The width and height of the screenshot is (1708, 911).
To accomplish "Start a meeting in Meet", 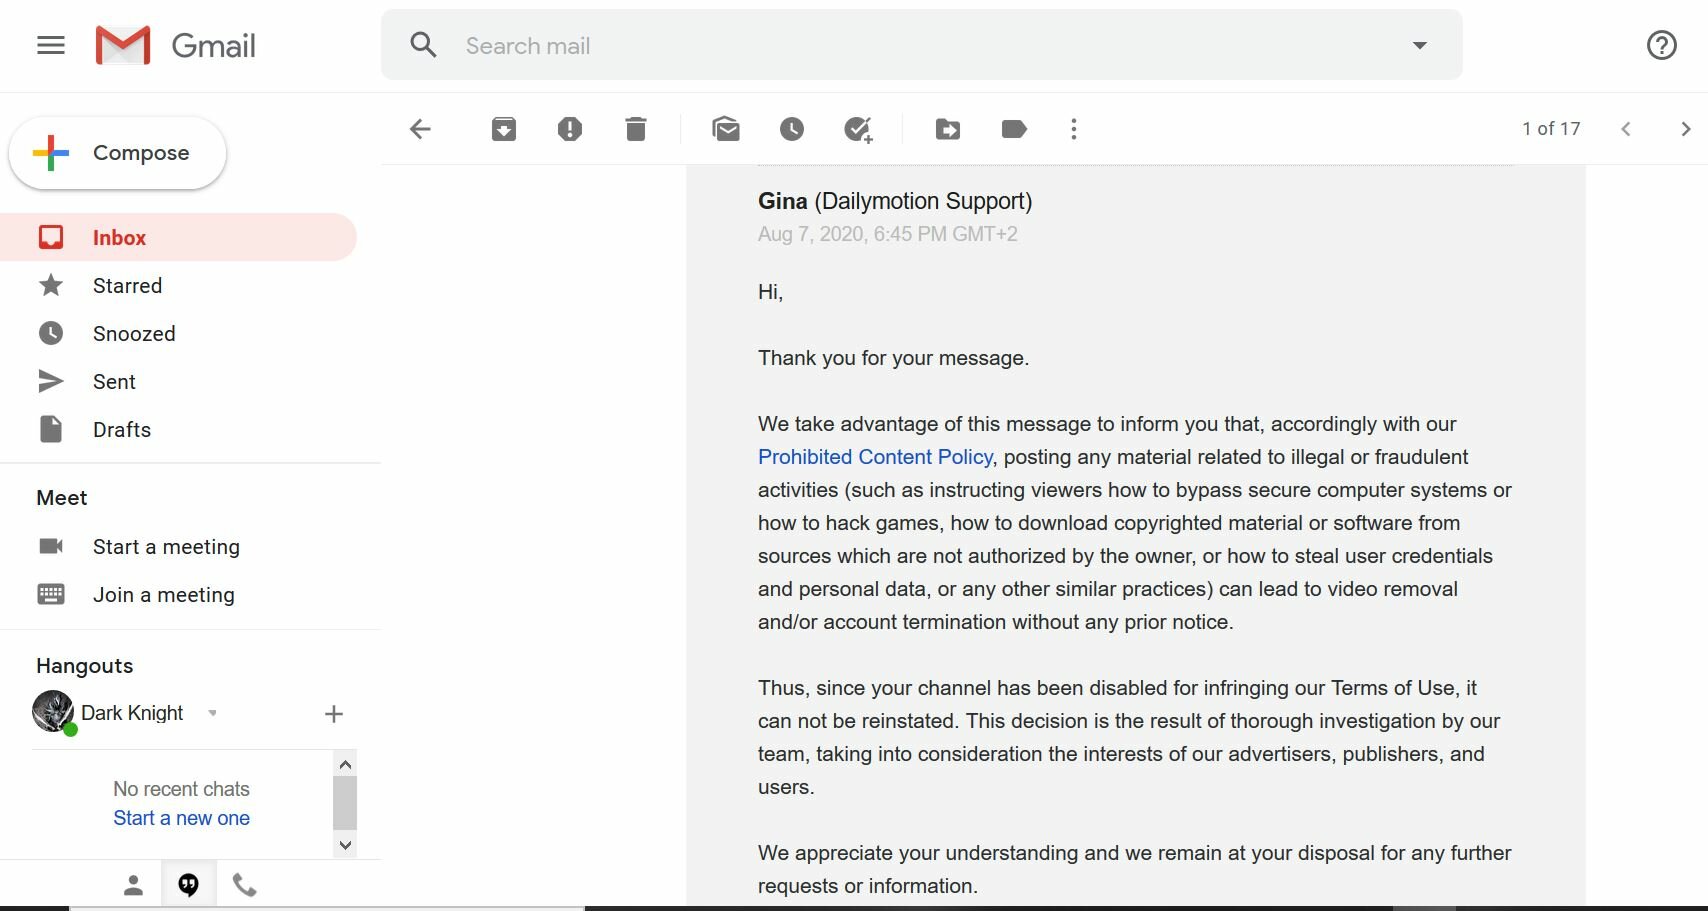I will pyautogui.click(x=166, y=547).
